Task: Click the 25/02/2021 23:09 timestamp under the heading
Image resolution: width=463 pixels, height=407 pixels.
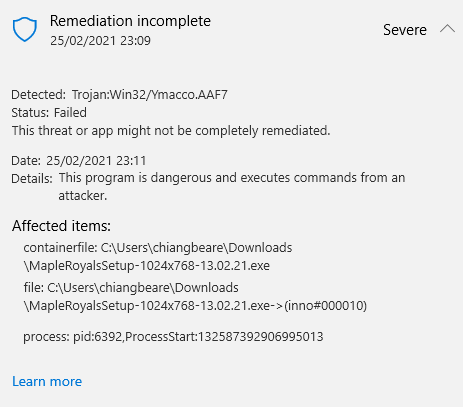Action: click(100, 41)
